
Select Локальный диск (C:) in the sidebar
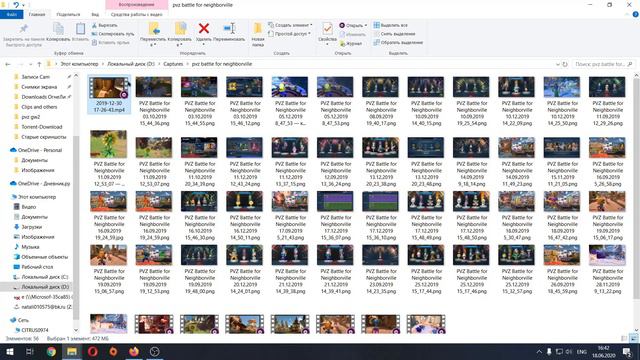pos(44,277)
